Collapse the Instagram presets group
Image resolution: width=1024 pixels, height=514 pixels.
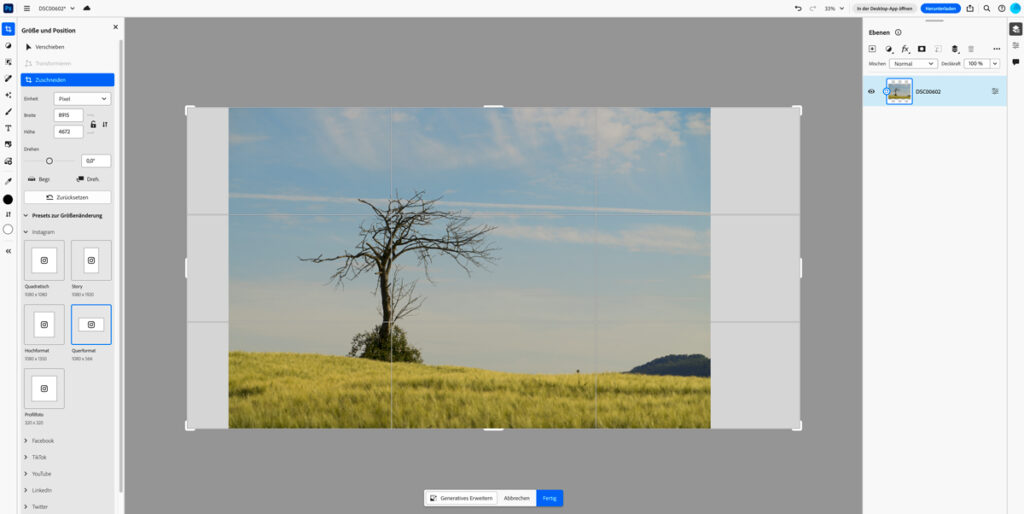[26, 232]
